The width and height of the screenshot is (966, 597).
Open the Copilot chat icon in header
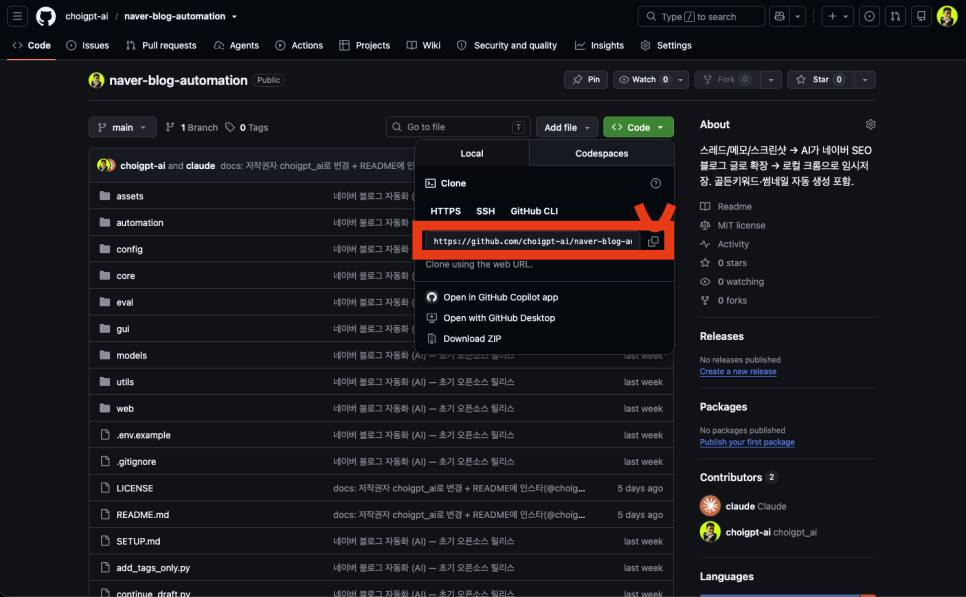(779, 17)
